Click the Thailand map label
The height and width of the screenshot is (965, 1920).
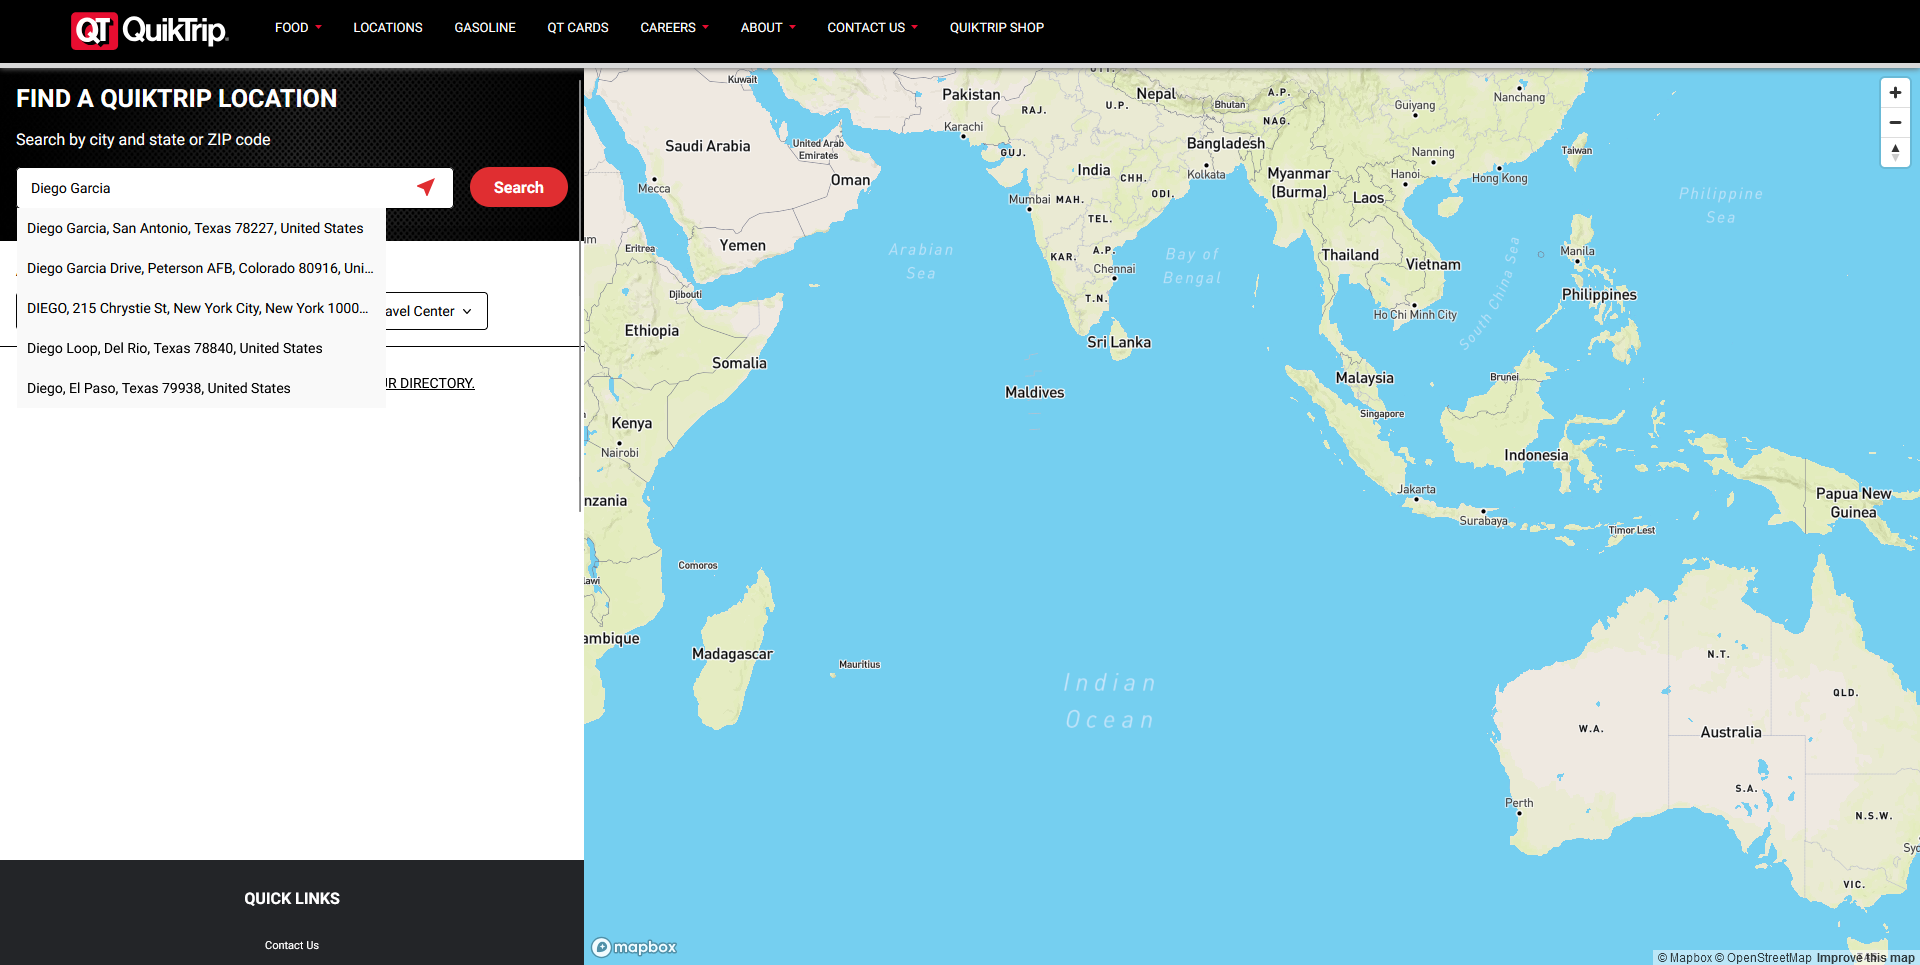[x=1350, y=255]
